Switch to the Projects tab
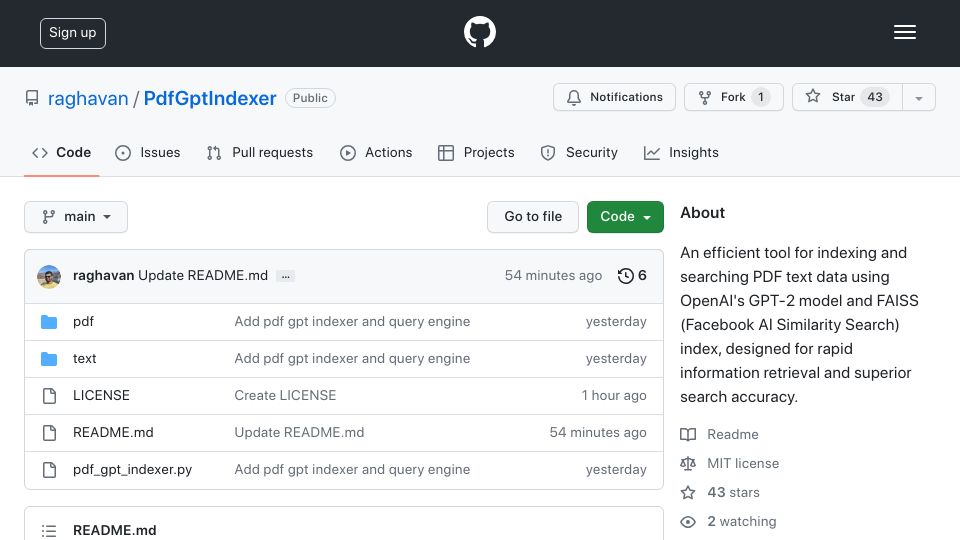 [476, 152]
